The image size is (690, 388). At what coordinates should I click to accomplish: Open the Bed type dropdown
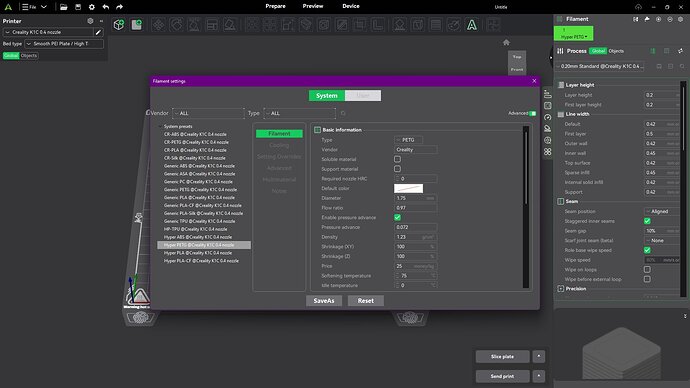pos(64,44)
